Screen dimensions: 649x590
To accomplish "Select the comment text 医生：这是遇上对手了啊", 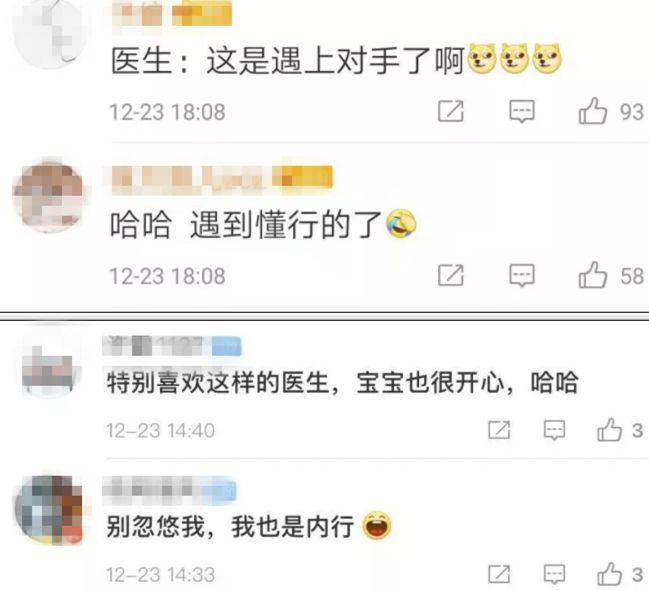I will click(x=287, y=61).
